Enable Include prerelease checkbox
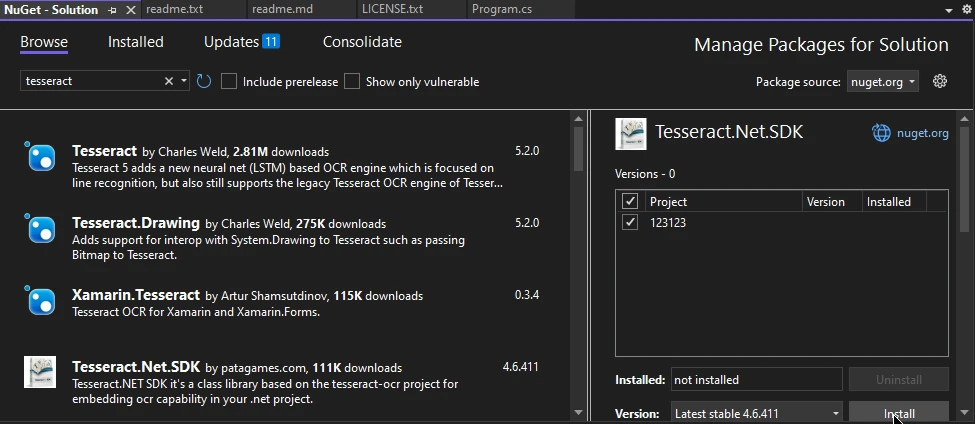The width and height of the screenshot is (975, 424). click(x=229, y=81)
